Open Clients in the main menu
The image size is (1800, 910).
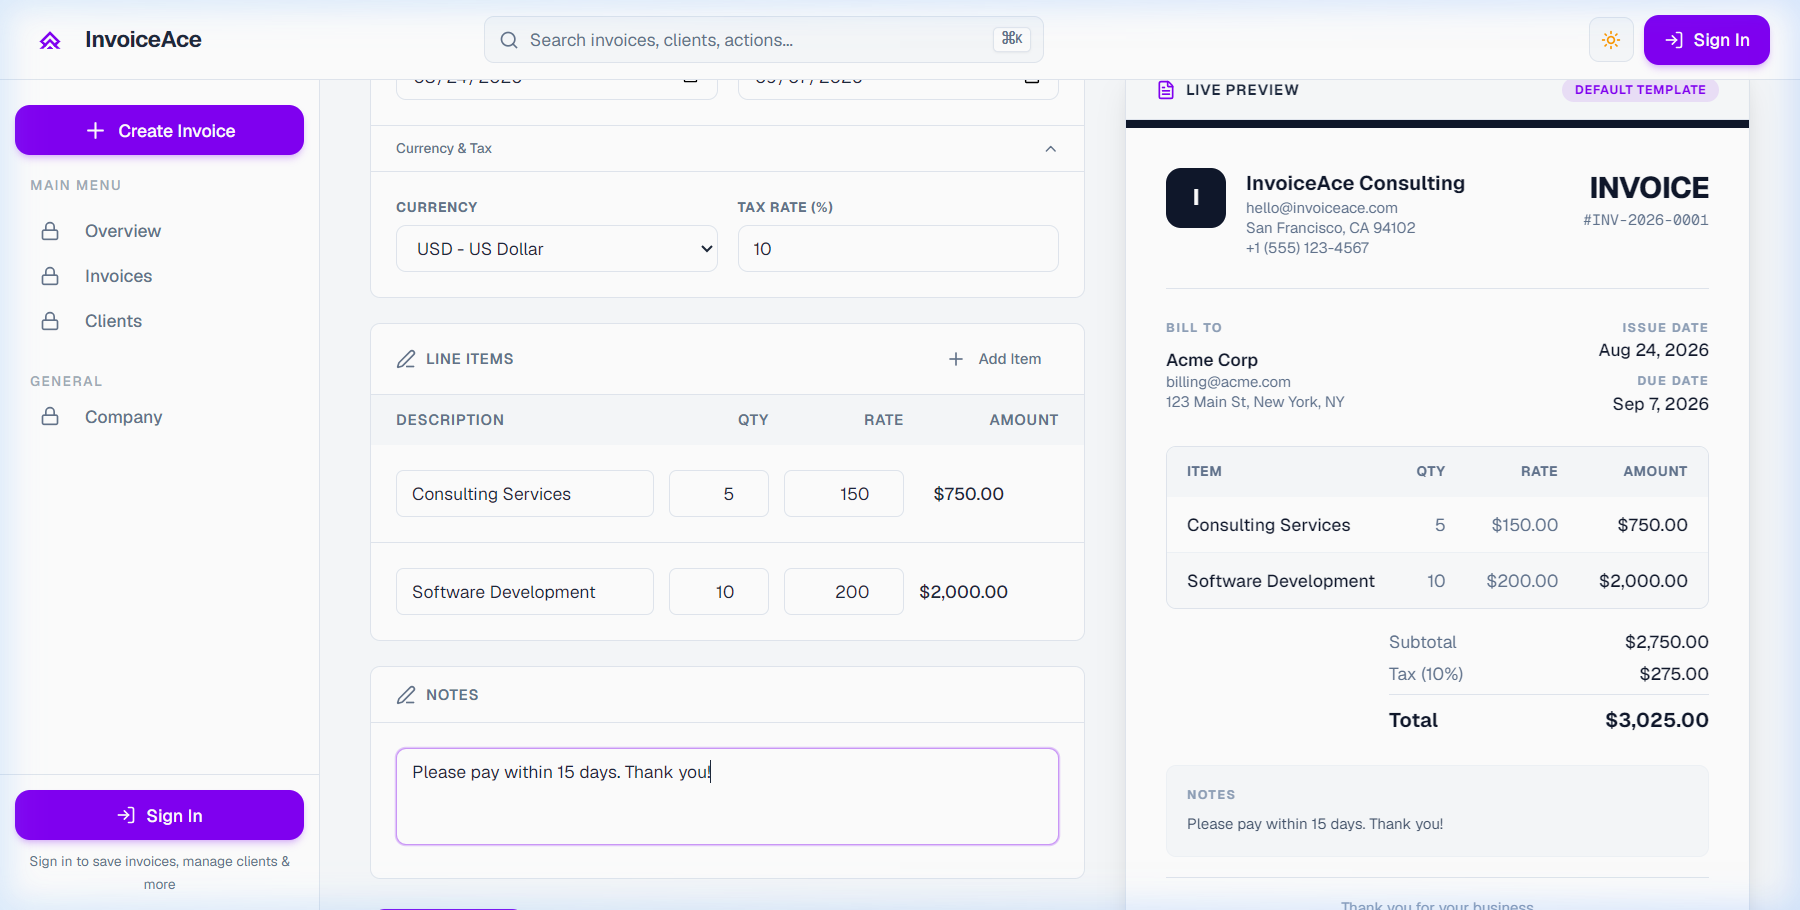pyautogui.click(x=113, y=321)
